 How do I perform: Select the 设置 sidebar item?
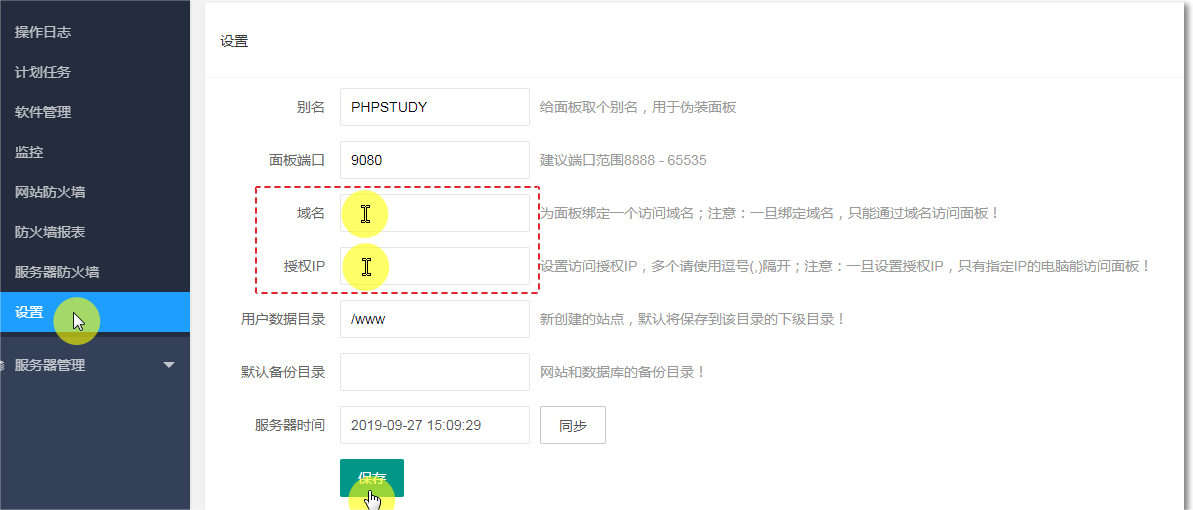coord(94,312)
